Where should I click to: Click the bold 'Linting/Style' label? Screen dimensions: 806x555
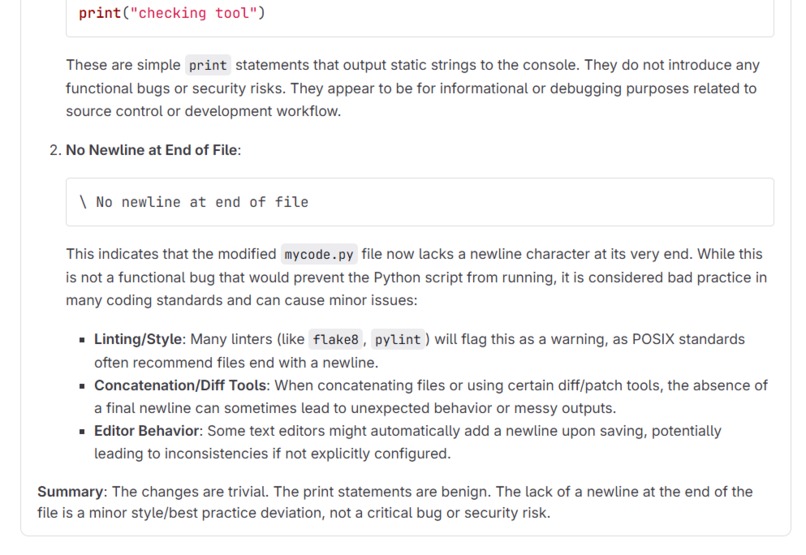click(139, 340)
